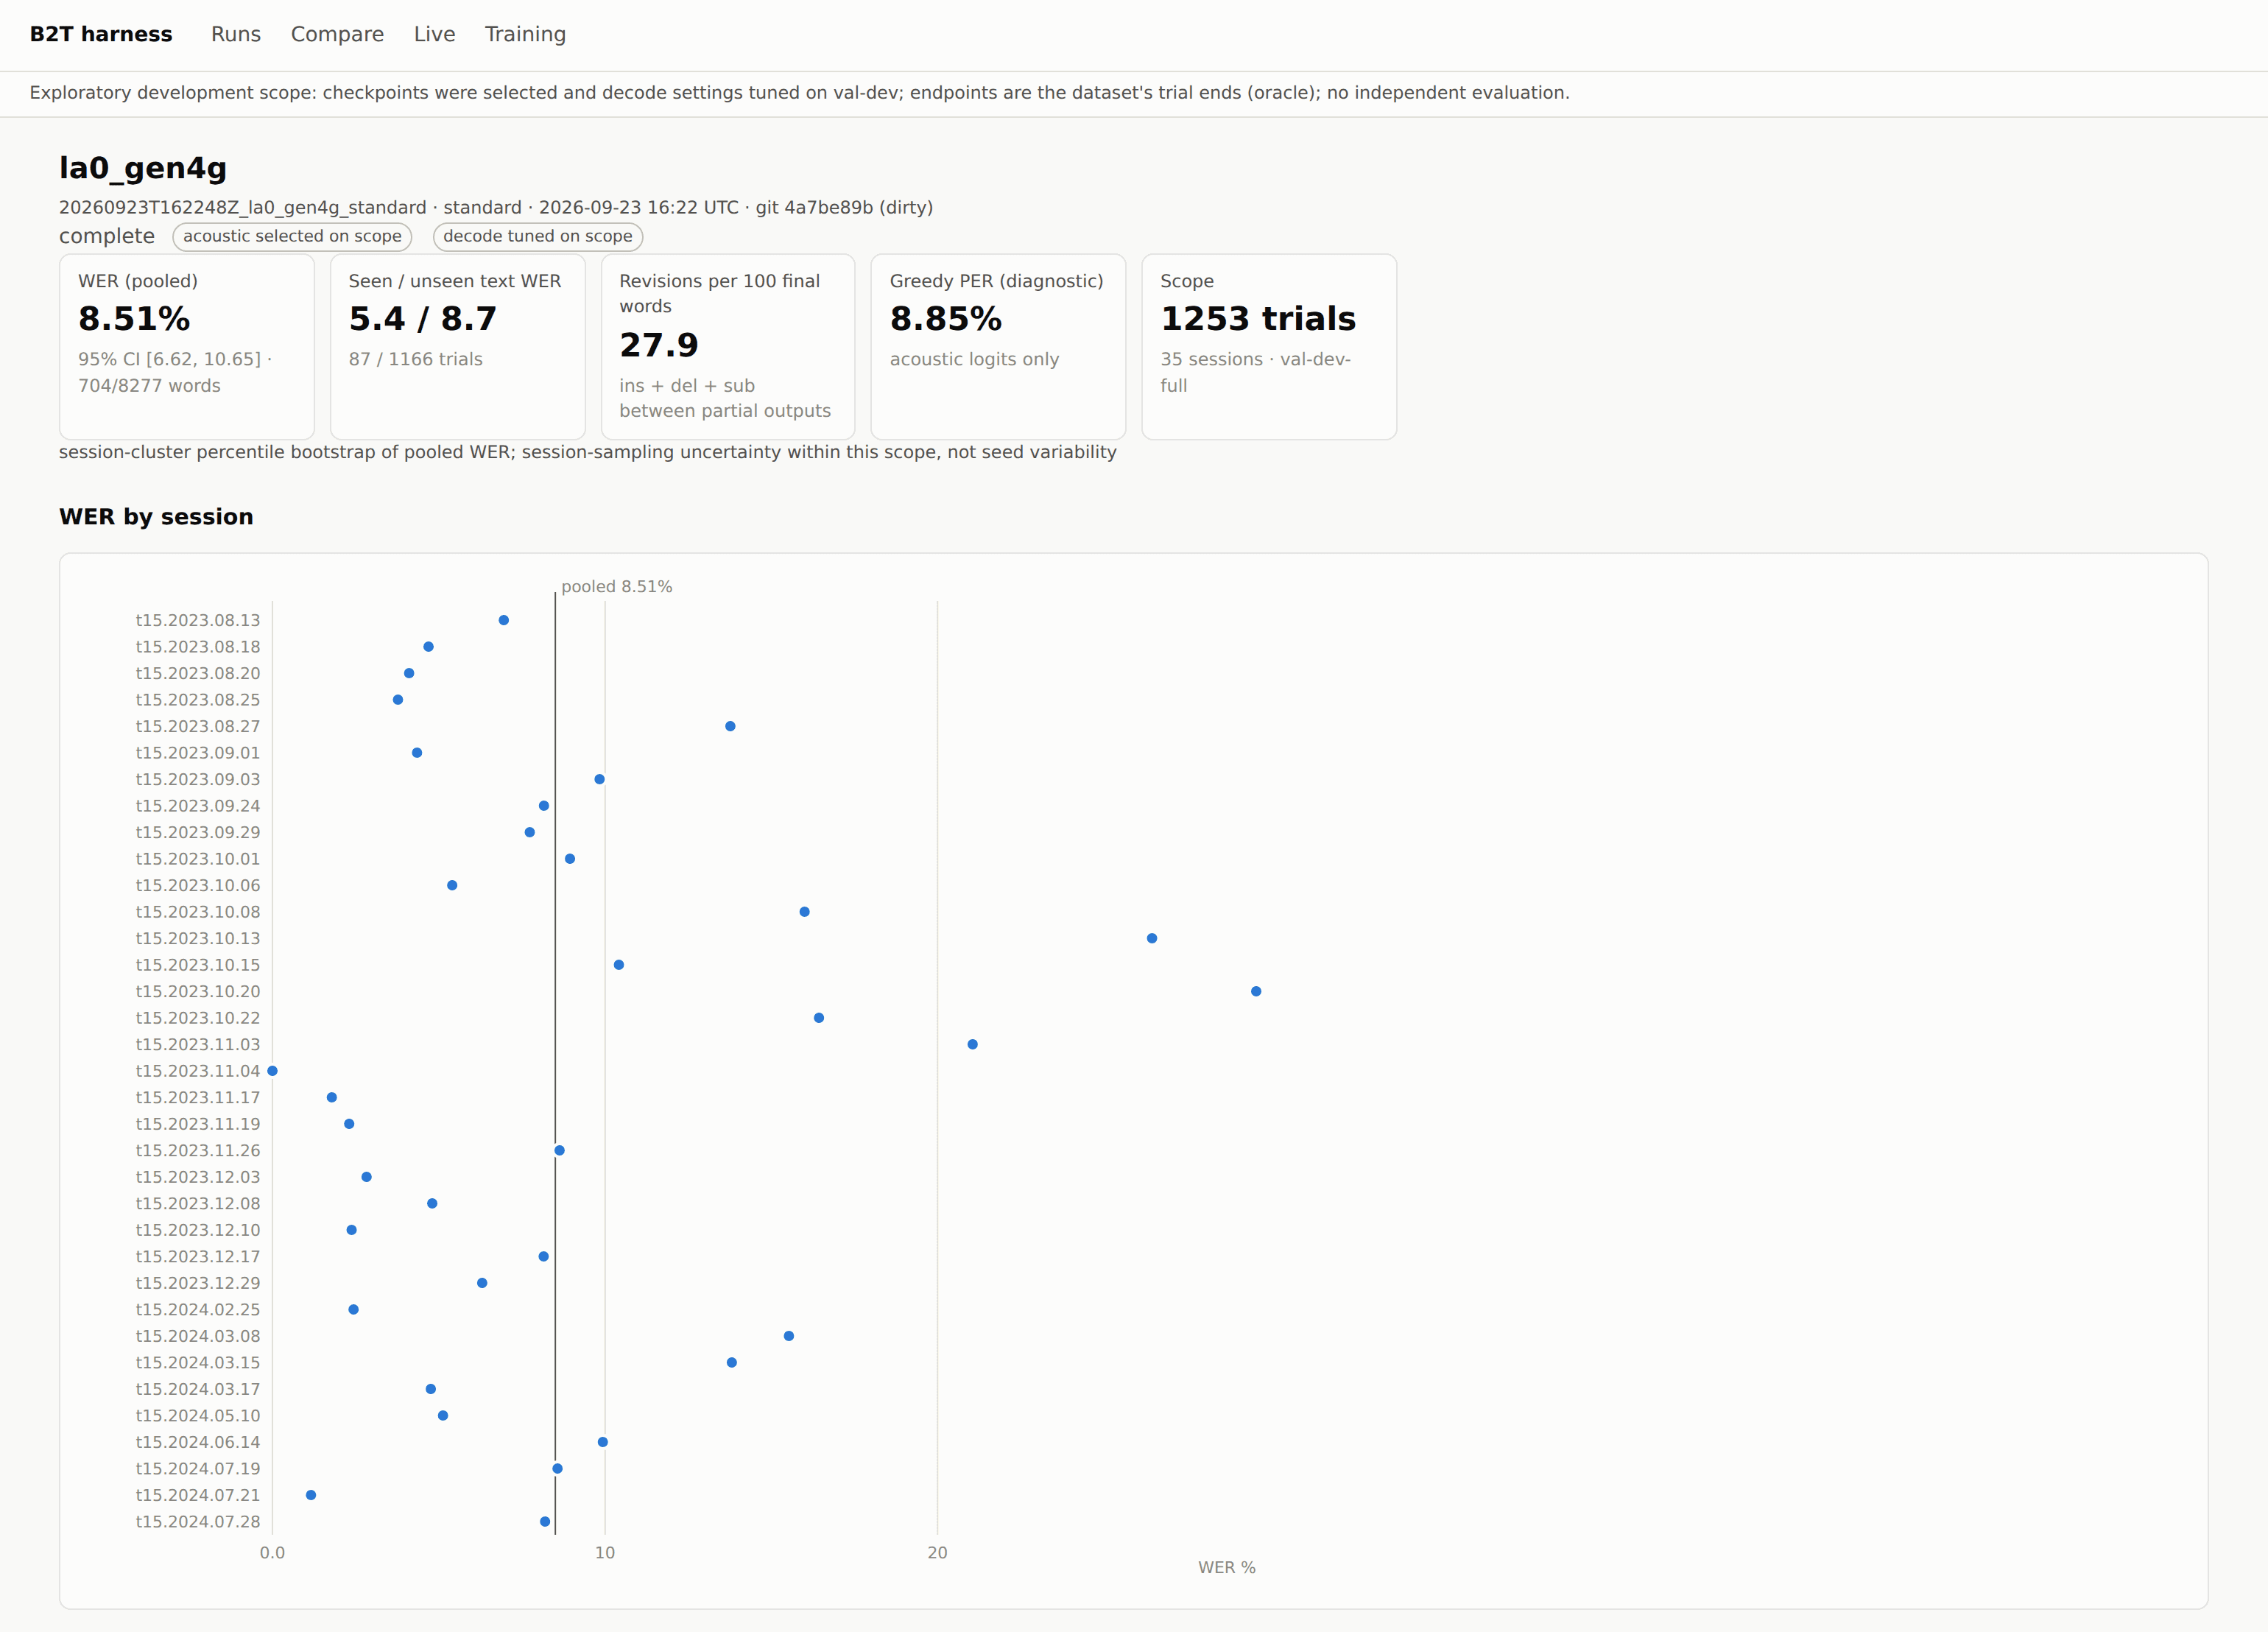
Task: Click the B2T harness title
Action: click(101, 34)
